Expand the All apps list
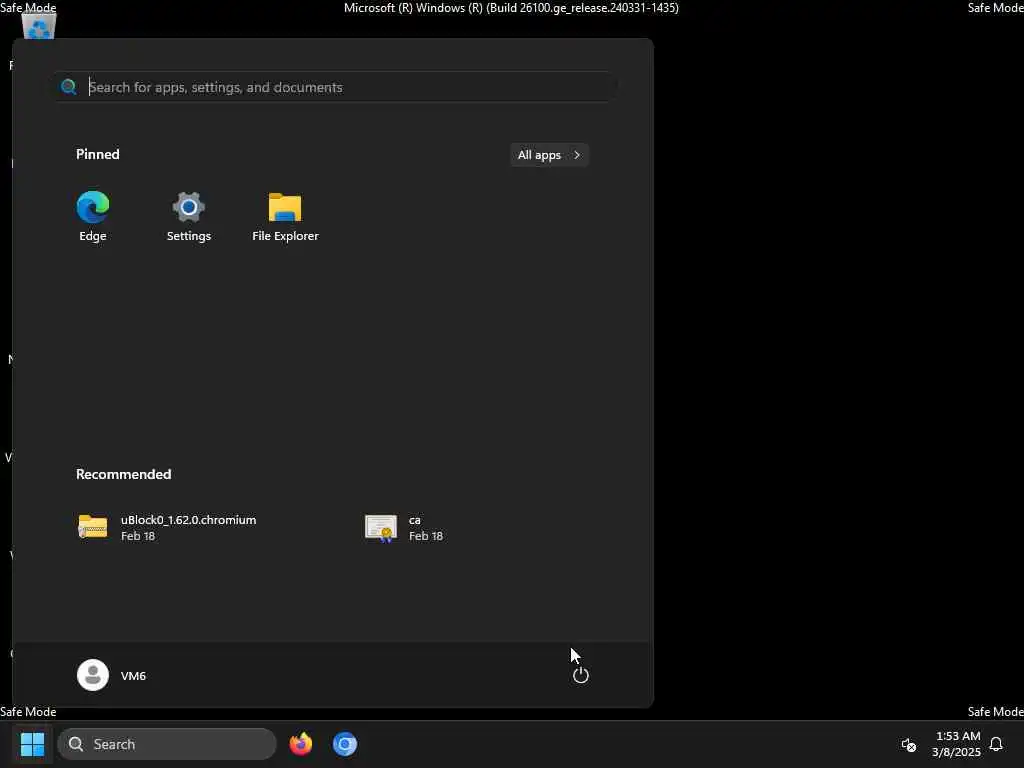This screenshot has height=768, width=1024. pos(549,155)
